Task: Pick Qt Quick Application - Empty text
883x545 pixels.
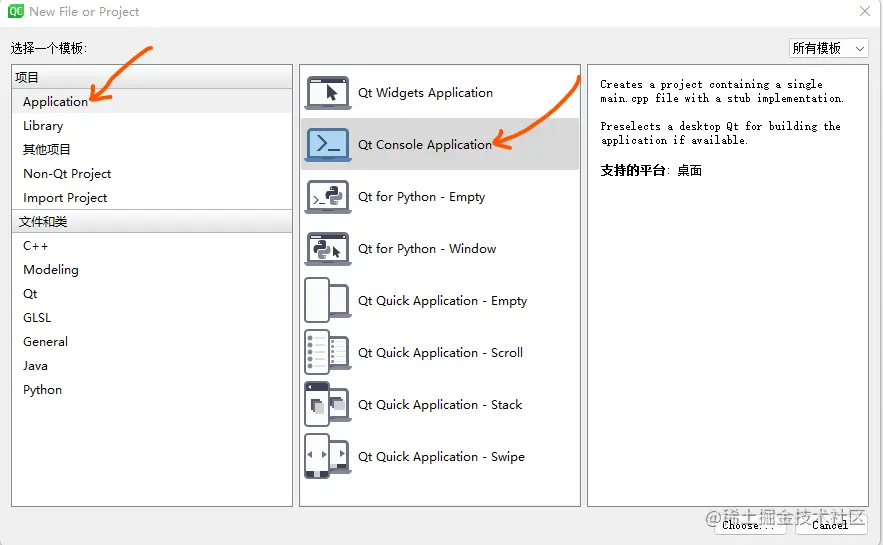Action: 443,301
